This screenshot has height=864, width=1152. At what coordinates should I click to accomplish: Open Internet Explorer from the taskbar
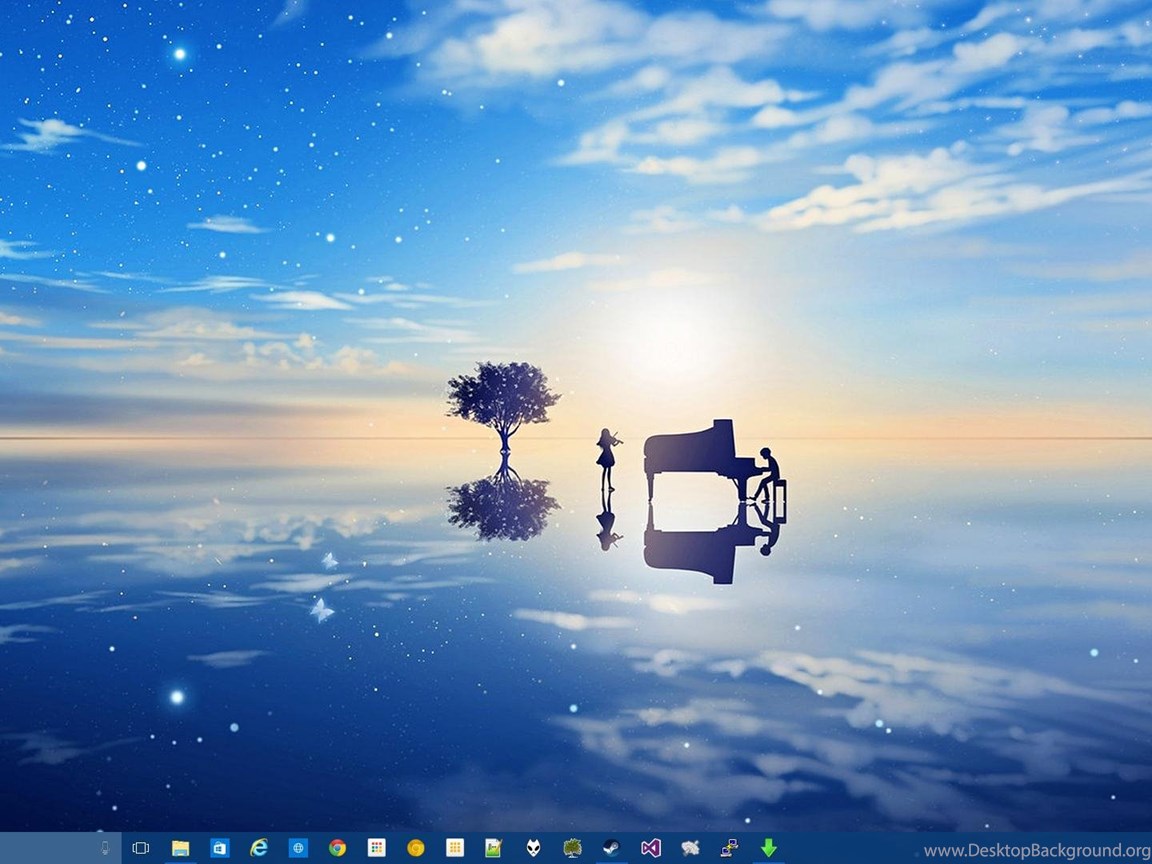(259, 849)
